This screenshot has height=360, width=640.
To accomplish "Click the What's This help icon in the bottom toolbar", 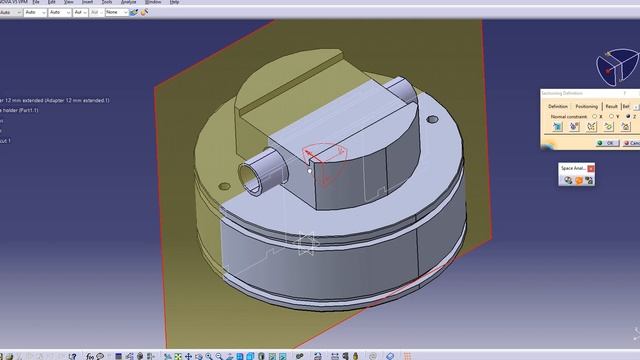I will [x=73, y=356].
